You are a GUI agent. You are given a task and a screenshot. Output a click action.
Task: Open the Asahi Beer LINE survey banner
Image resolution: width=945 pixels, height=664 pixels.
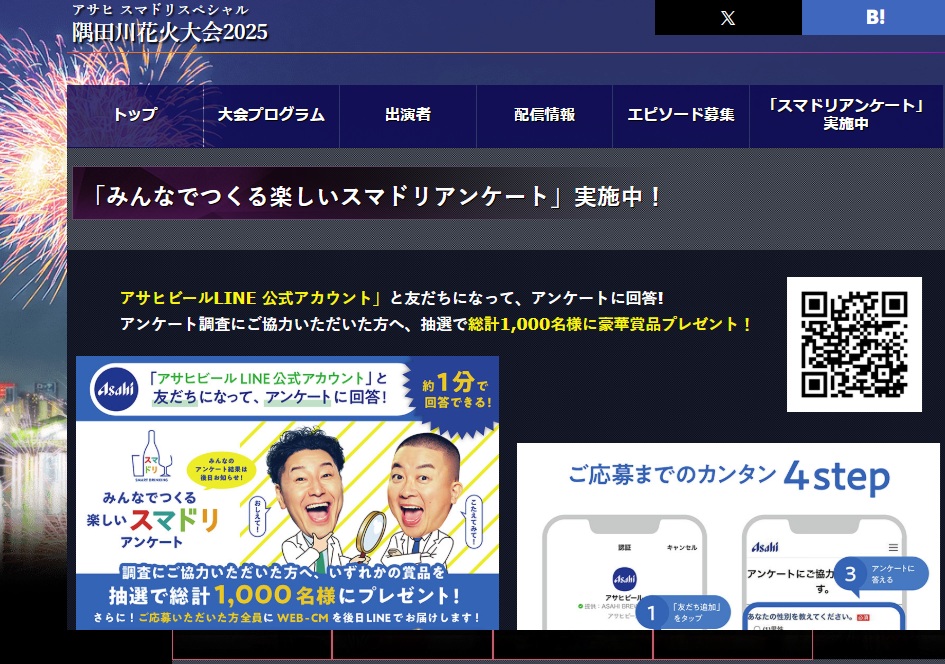tap(287, 493)
